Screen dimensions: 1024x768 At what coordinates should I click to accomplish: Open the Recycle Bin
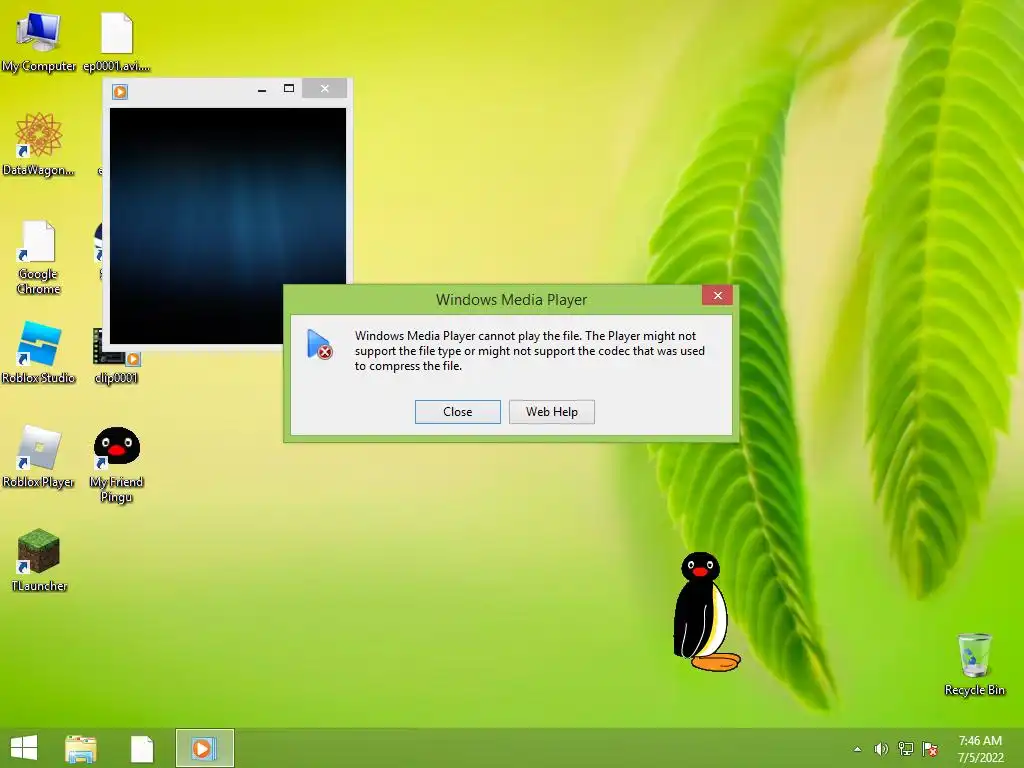[974, 664]
